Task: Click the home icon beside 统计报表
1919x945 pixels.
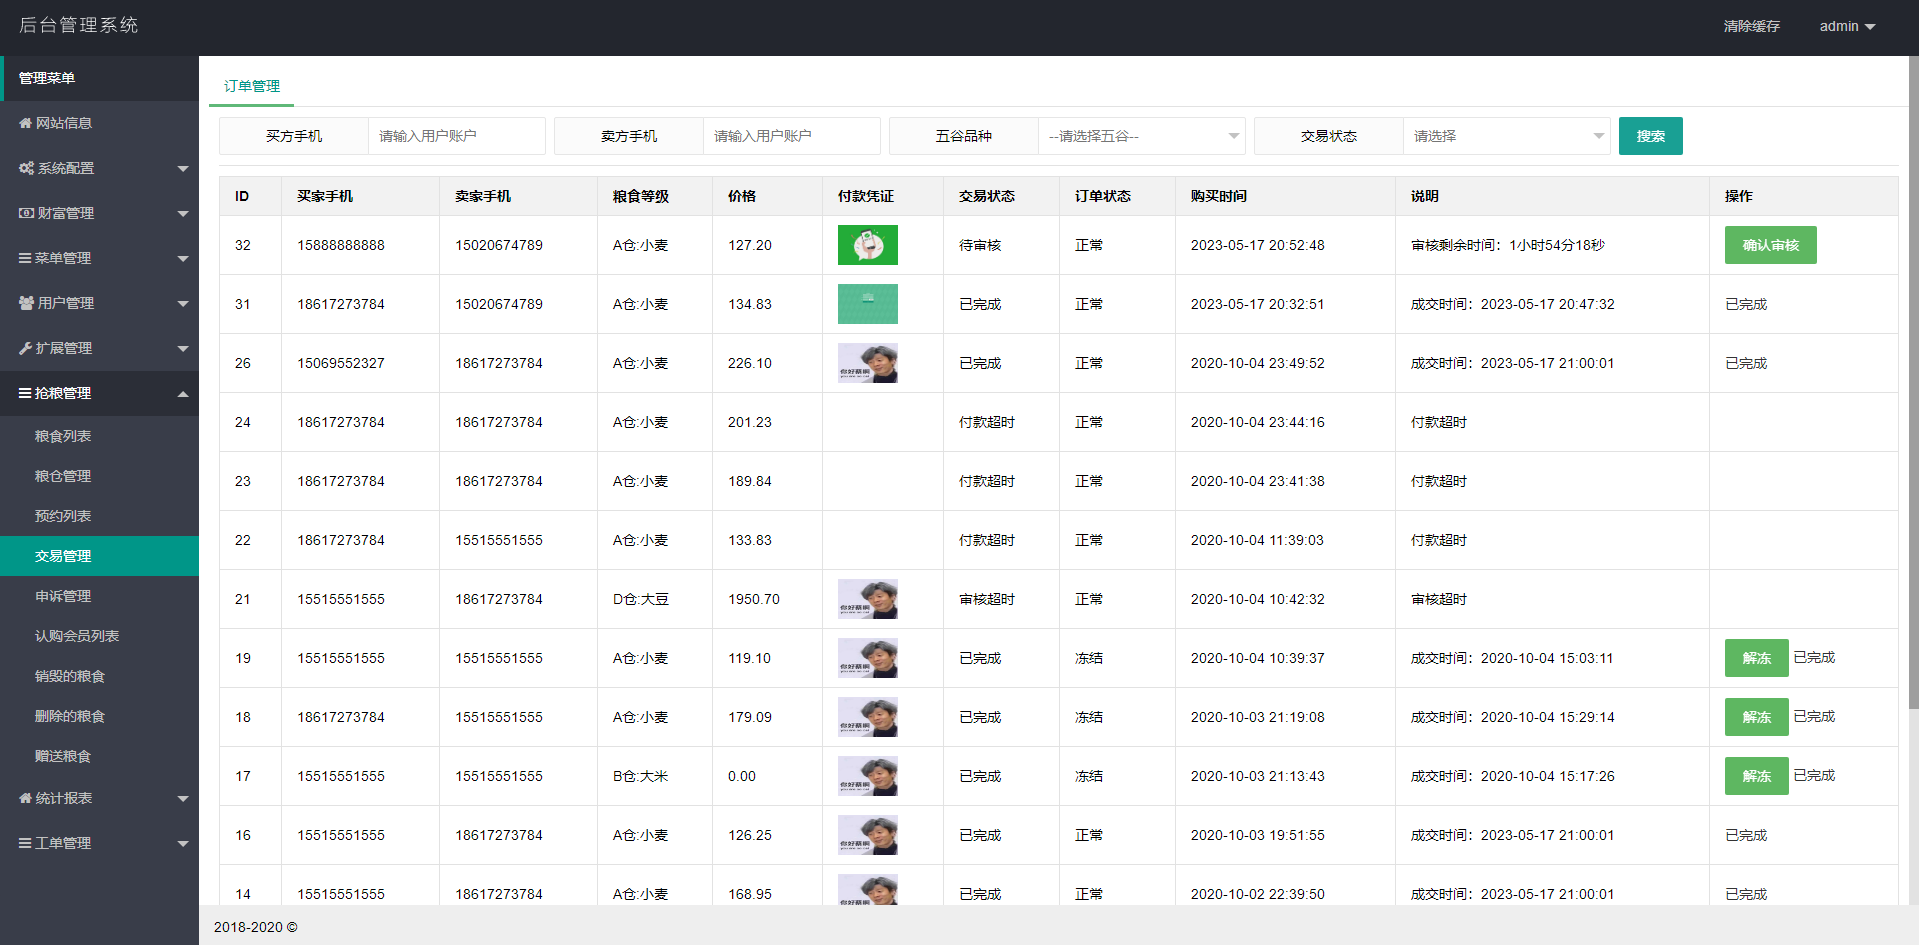Action: pyautogui.click(x=25, y=798)
